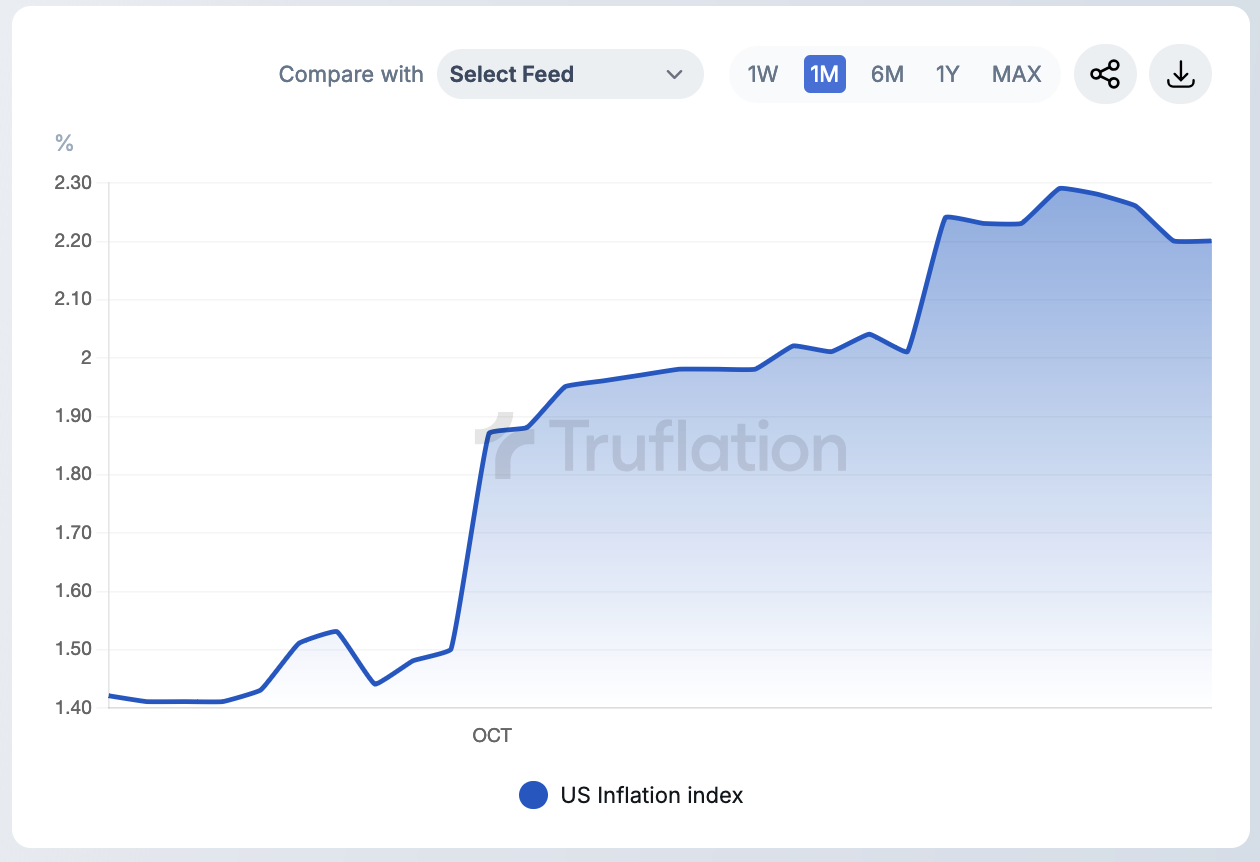Switch to the 1W time range
This screenshot has width=1260, height=862.
point(763,74)
